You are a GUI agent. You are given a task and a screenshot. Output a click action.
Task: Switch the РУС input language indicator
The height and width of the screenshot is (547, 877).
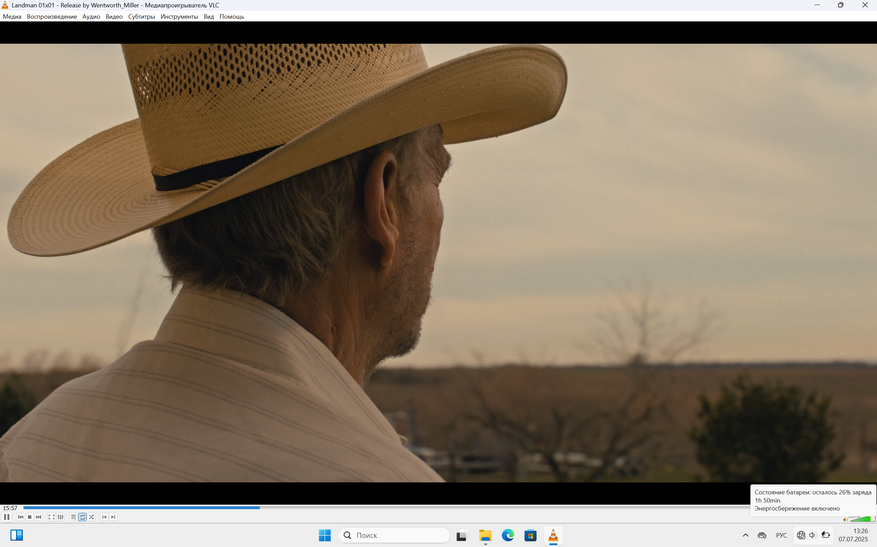tap(781, 536)
